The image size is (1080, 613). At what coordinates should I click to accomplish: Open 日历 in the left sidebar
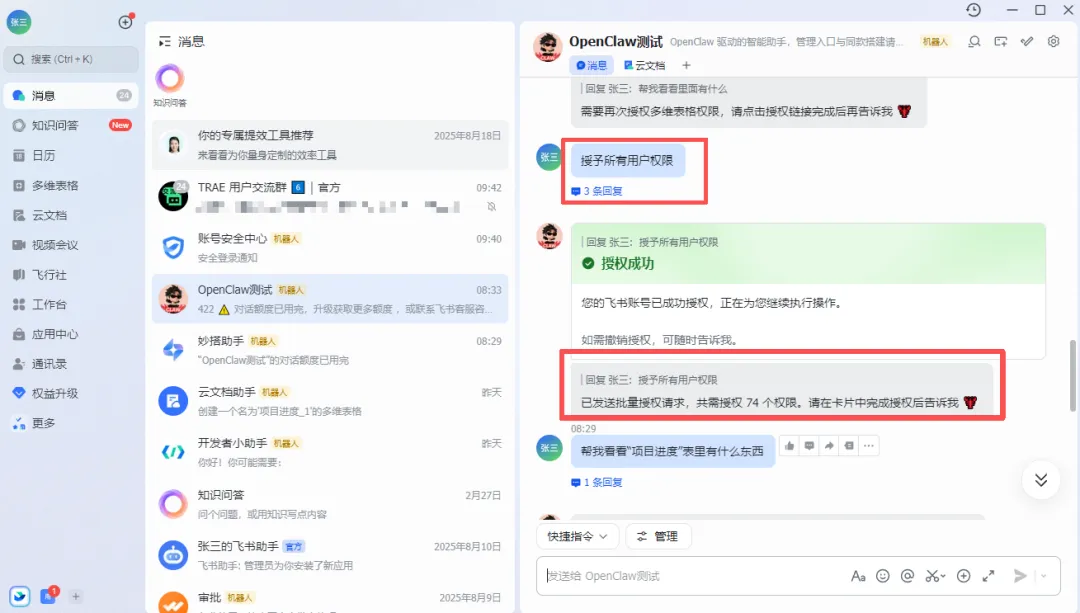pyautogui.click(x=71, y=156)
